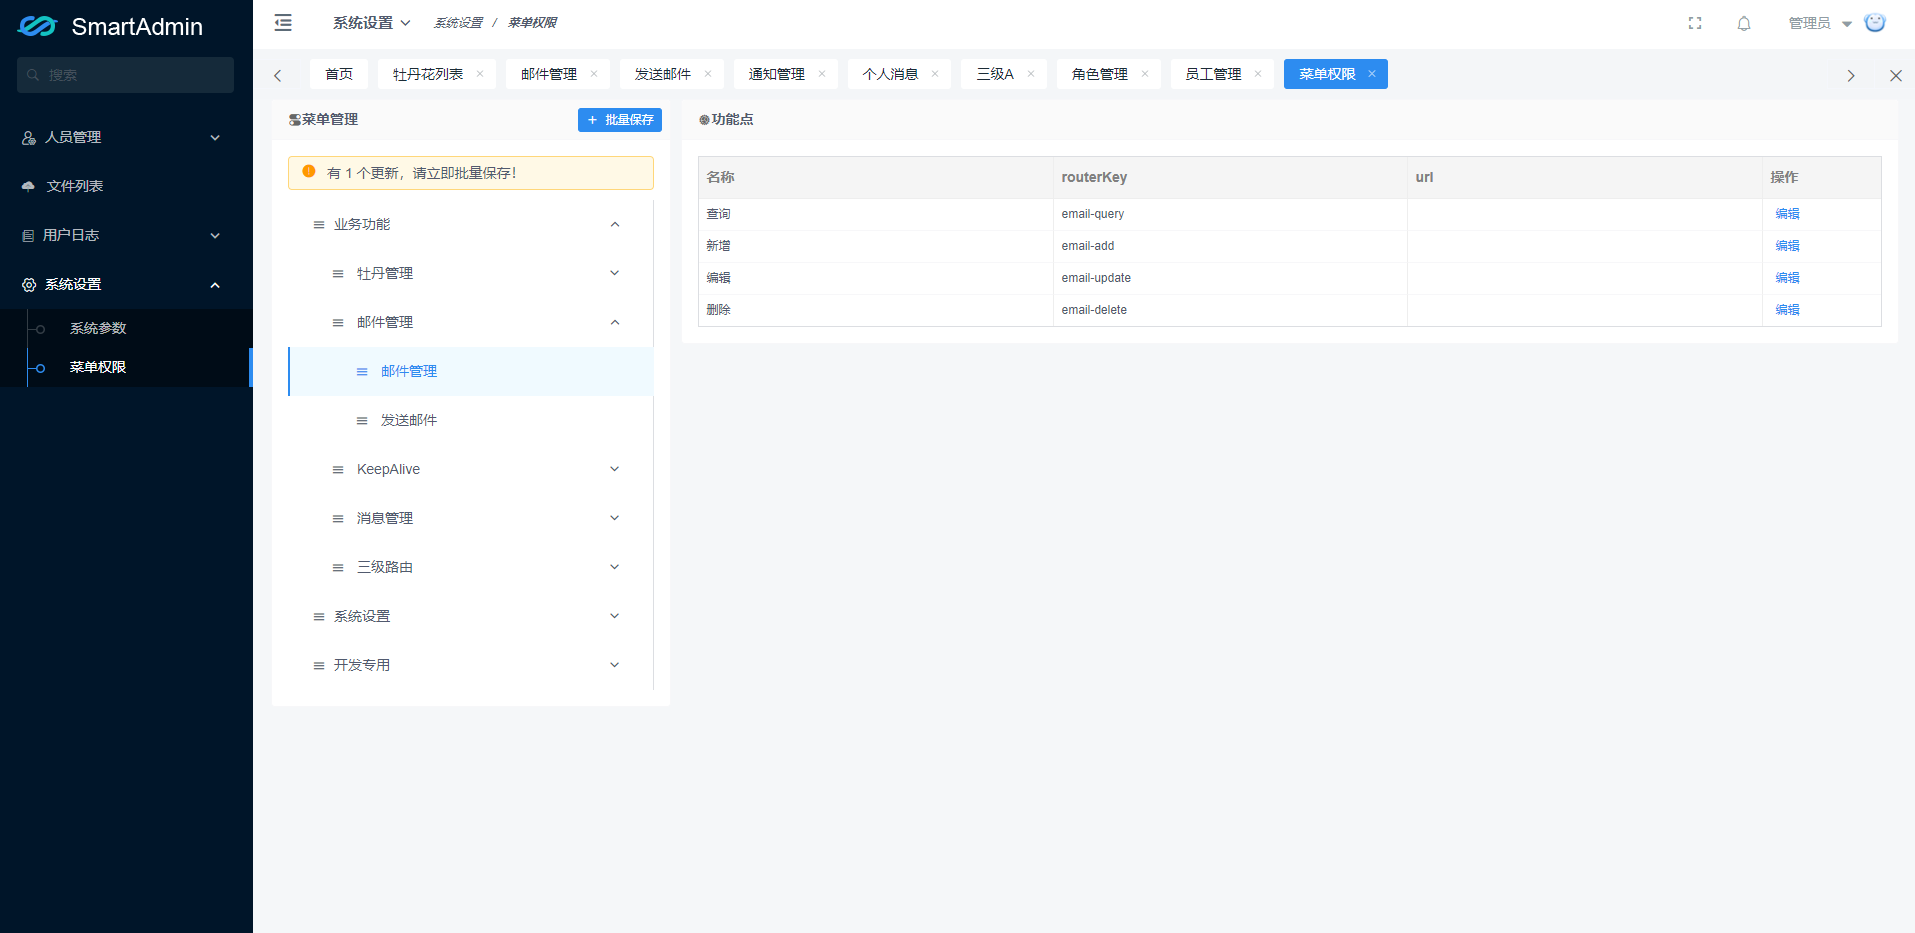Image resolution: width=1915 pixels, height=933 pixels.
Task: Click the 名称 column header
Action: 876,177
